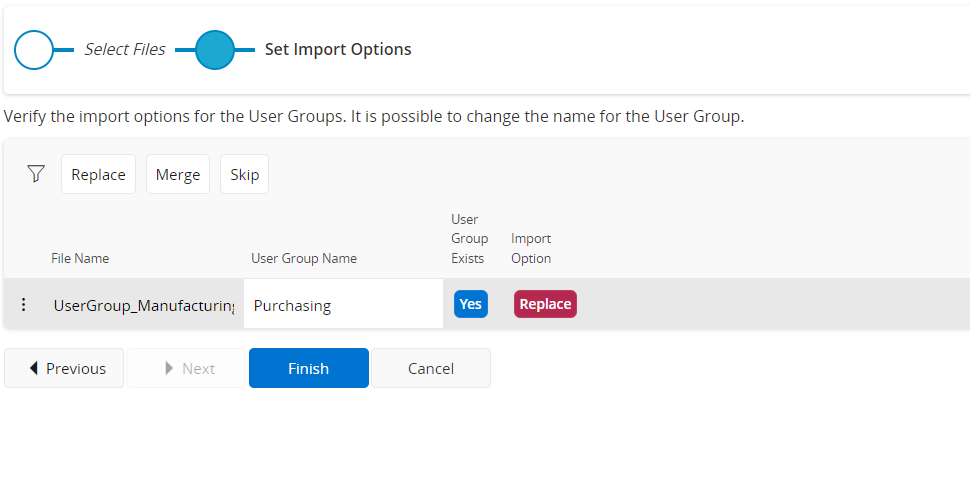Click the Replace button in the toolbar
Viewport: 970px width, 486px height.
pos(98,174)
